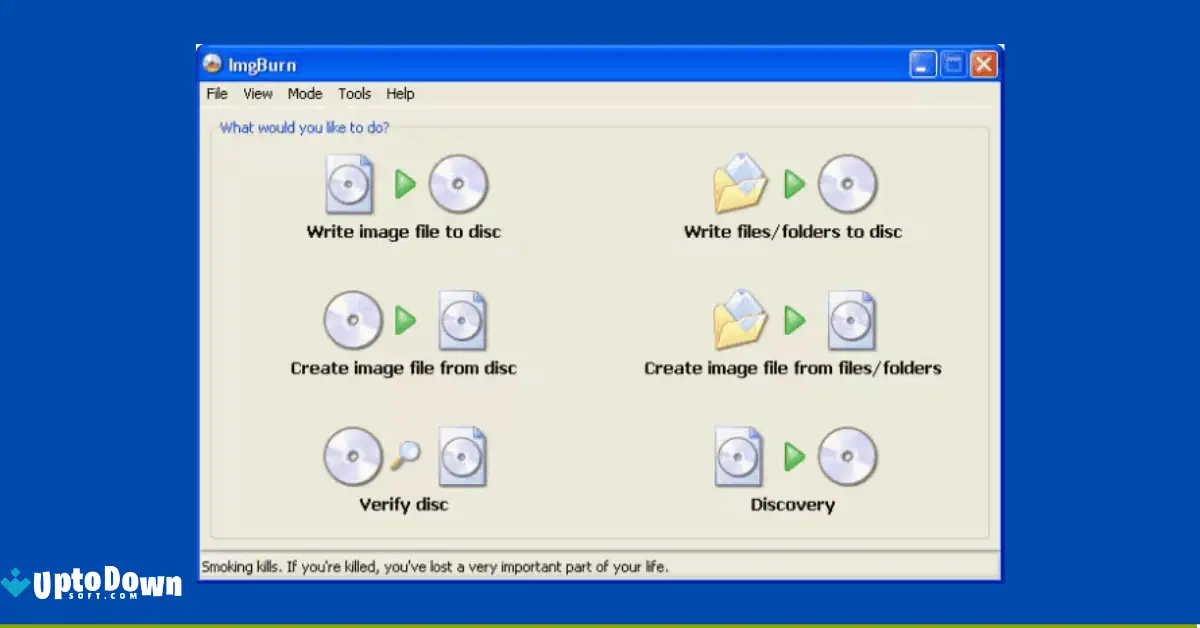This screenshot has width=1200, height=628.
Task: Select the Write image file to disc icon
Action: pyautogui.click(x=349, y=183)
